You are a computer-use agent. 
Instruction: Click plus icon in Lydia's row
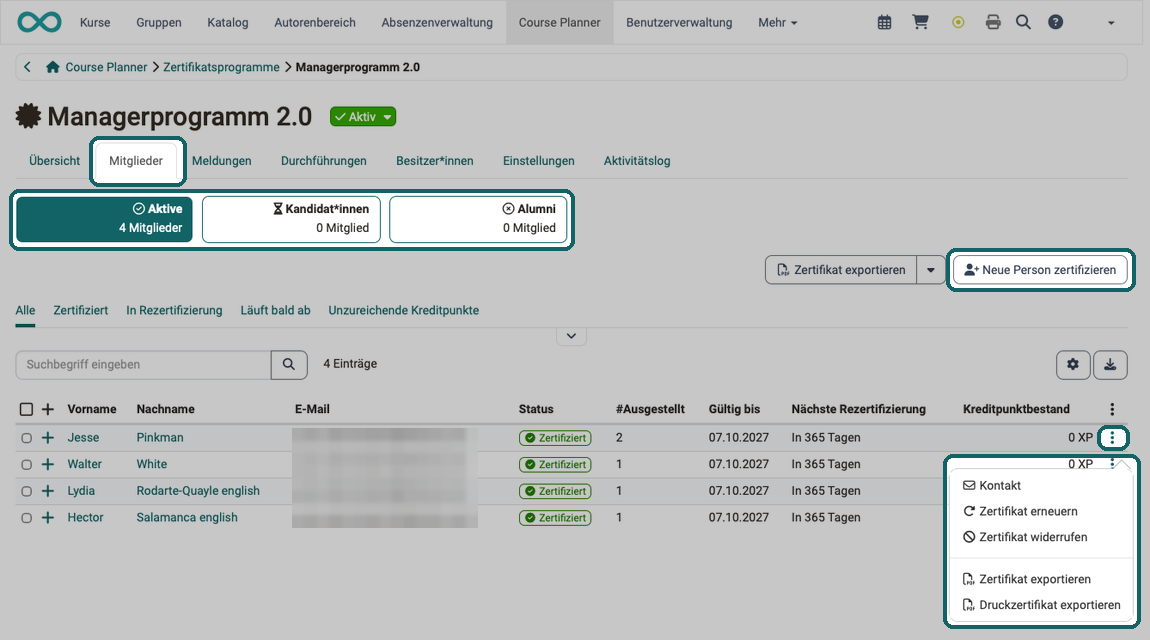(48, 491)
